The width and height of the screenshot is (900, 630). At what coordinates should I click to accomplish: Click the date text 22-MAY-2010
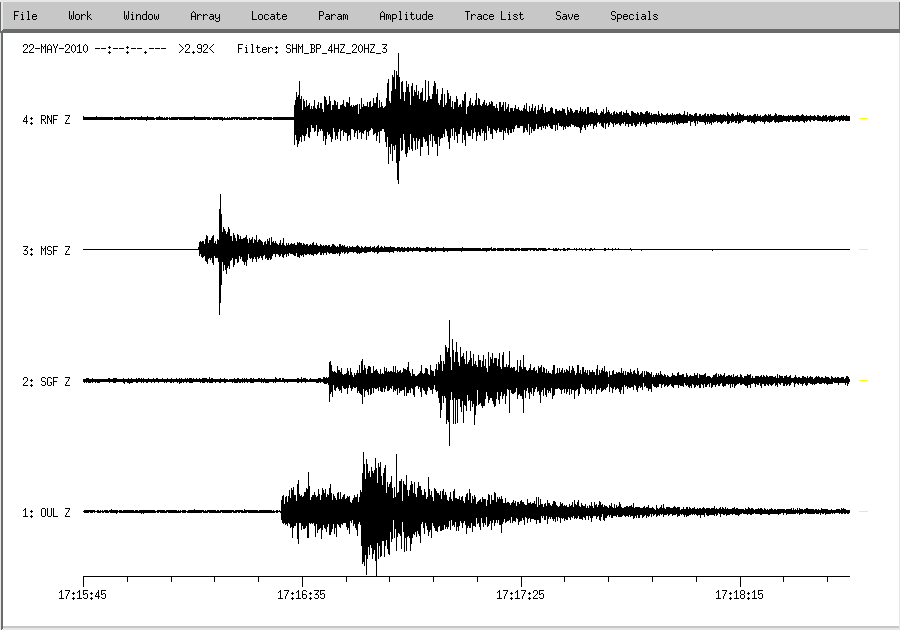(x=55, y=49)
